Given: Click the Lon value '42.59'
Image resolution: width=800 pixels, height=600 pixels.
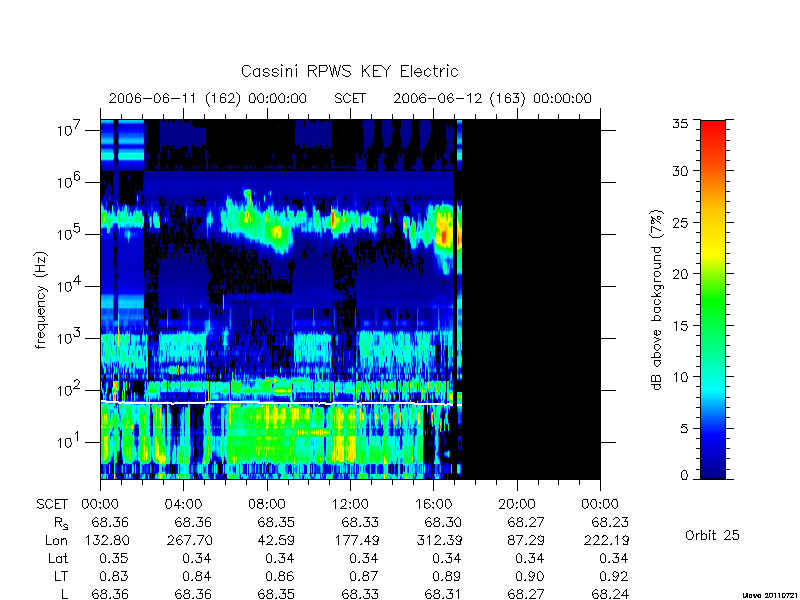Looking at the screenshot, I should point(276,540).
